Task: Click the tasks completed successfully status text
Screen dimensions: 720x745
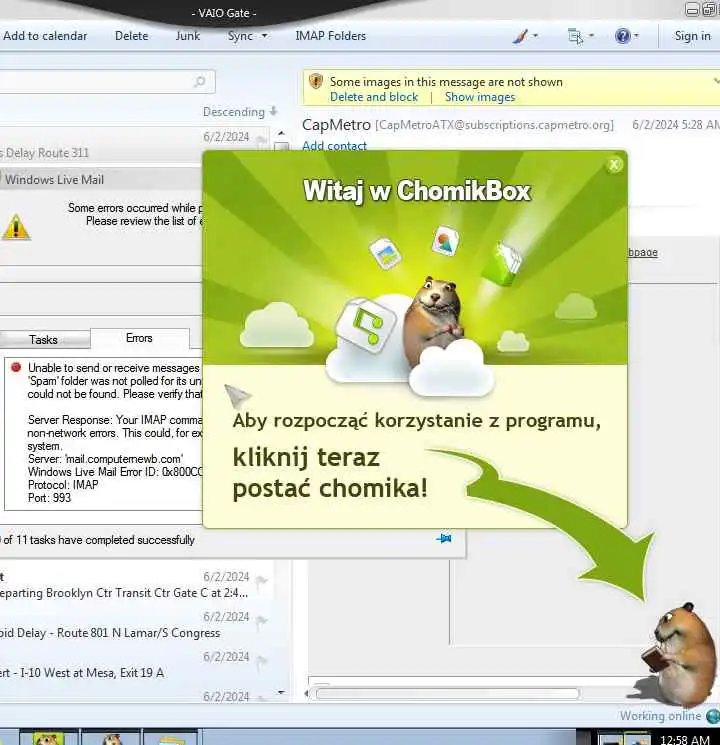Action: coord(97,540)
